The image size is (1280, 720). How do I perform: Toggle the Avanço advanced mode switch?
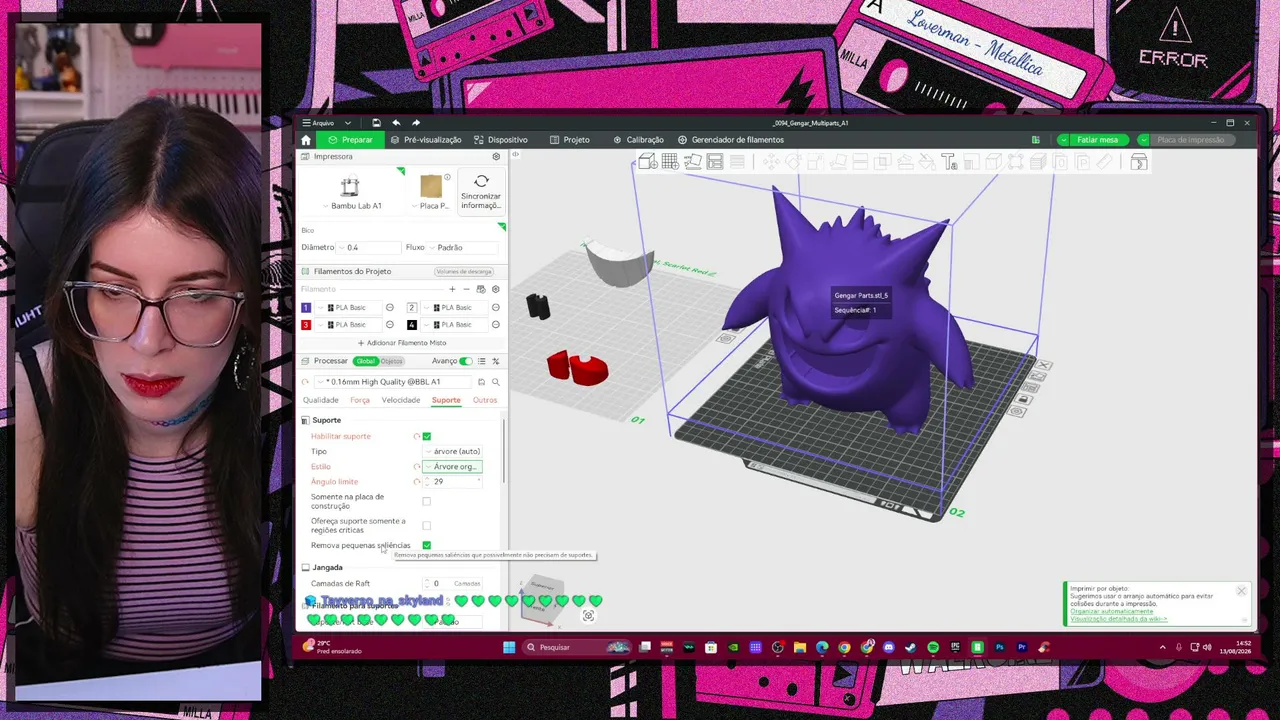(465, 361)
